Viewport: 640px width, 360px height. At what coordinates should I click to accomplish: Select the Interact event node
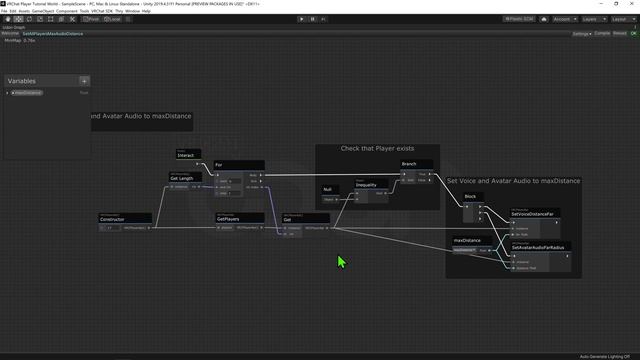[188, 154]
